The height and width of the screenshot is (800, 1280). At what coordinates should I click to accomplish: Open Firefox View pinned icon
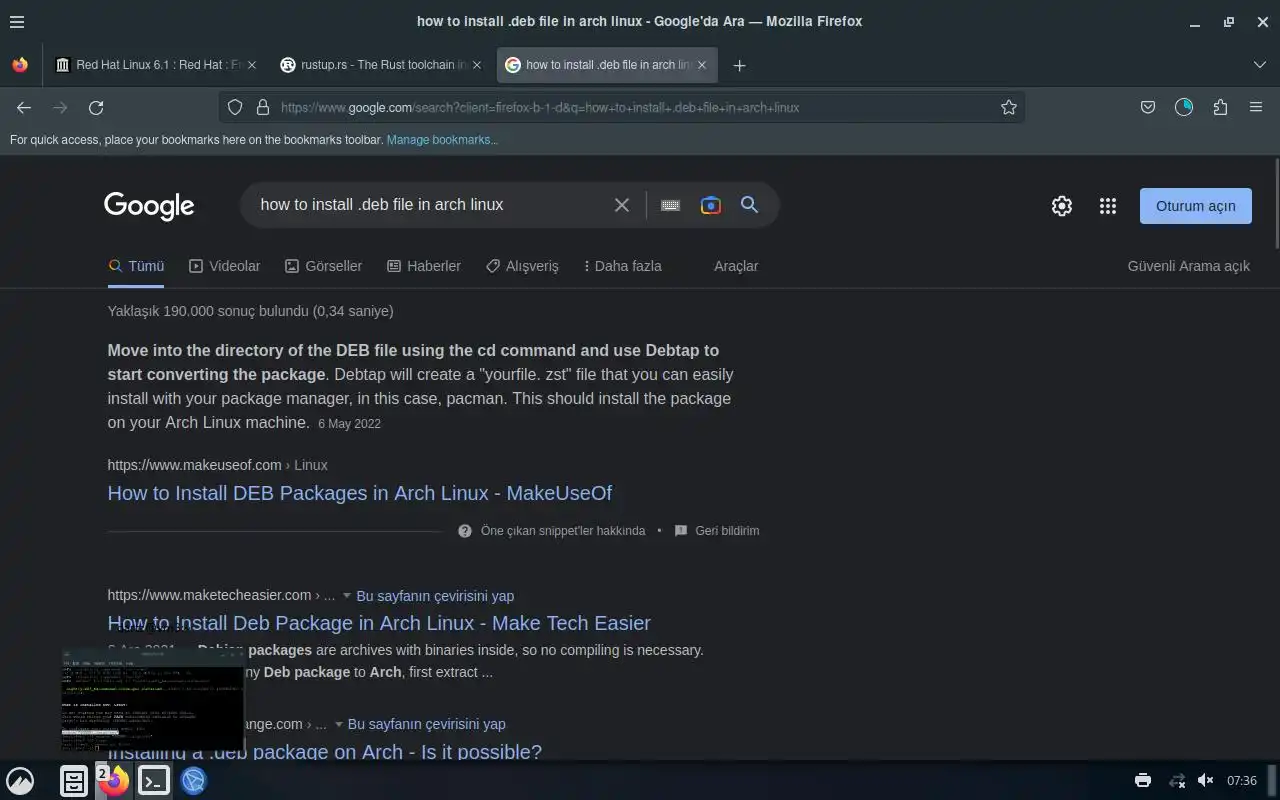(x=20, y=65)
